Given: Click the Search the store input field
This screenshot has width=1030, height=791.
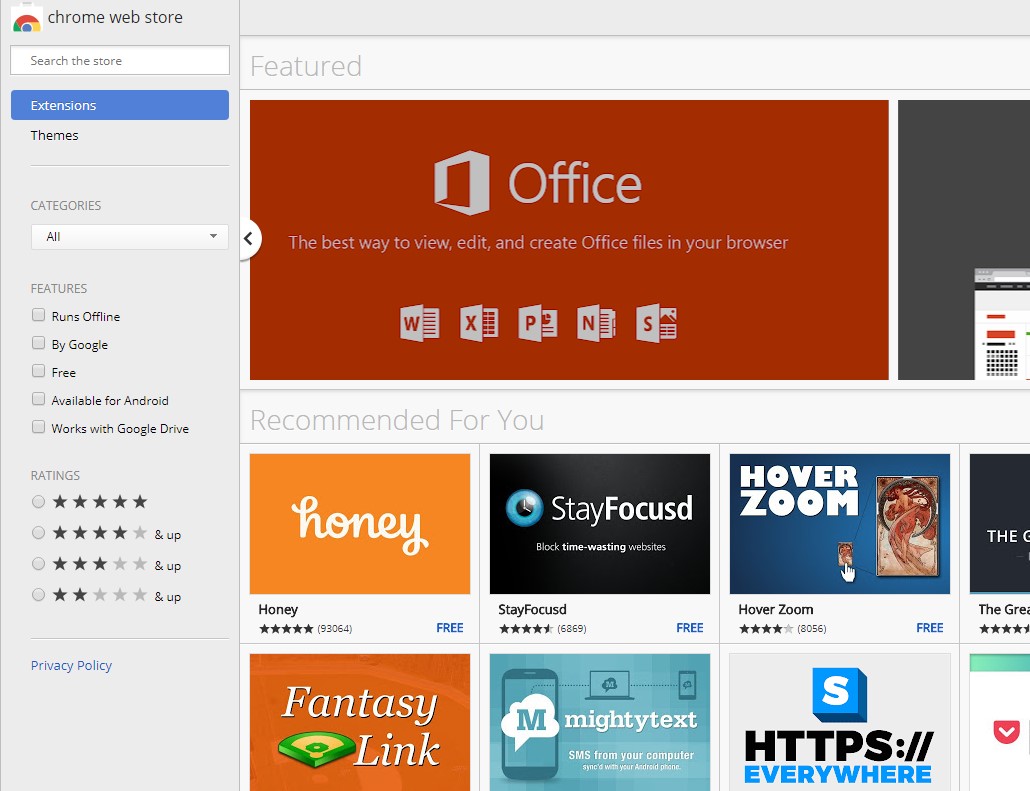Looking at the screenshot, I should [120, 61].
